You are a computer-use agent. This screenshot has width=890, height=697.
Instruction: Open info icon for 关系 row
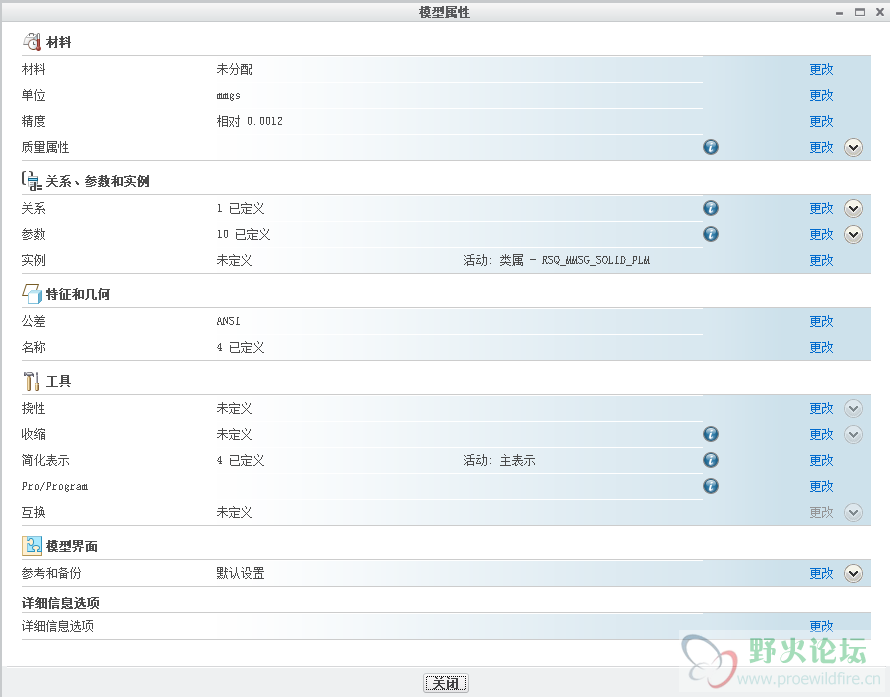pos(711,208)
